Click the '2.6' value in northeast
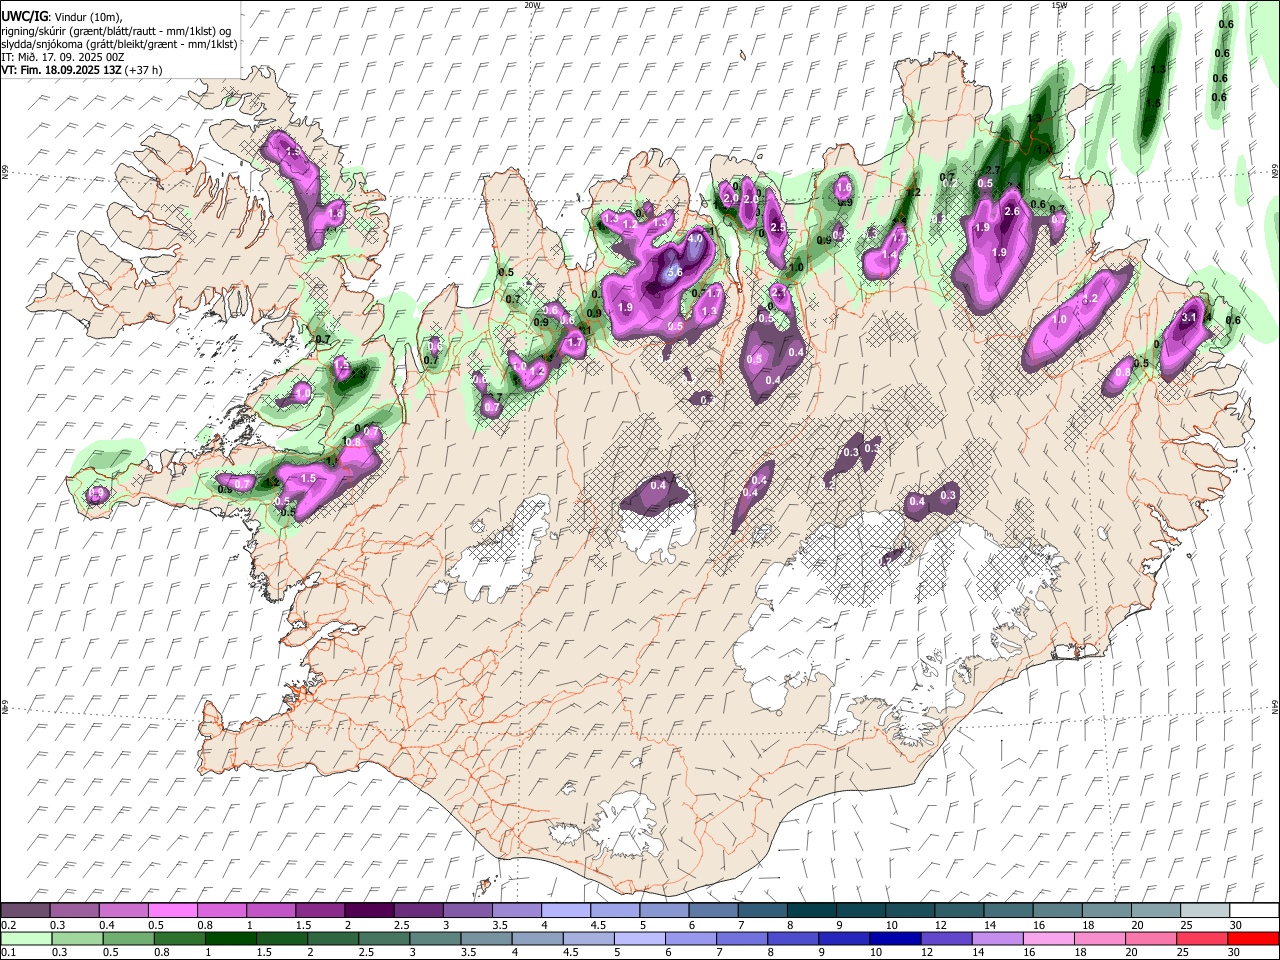Screen dimensions: 1280x960 point(1011,211)
